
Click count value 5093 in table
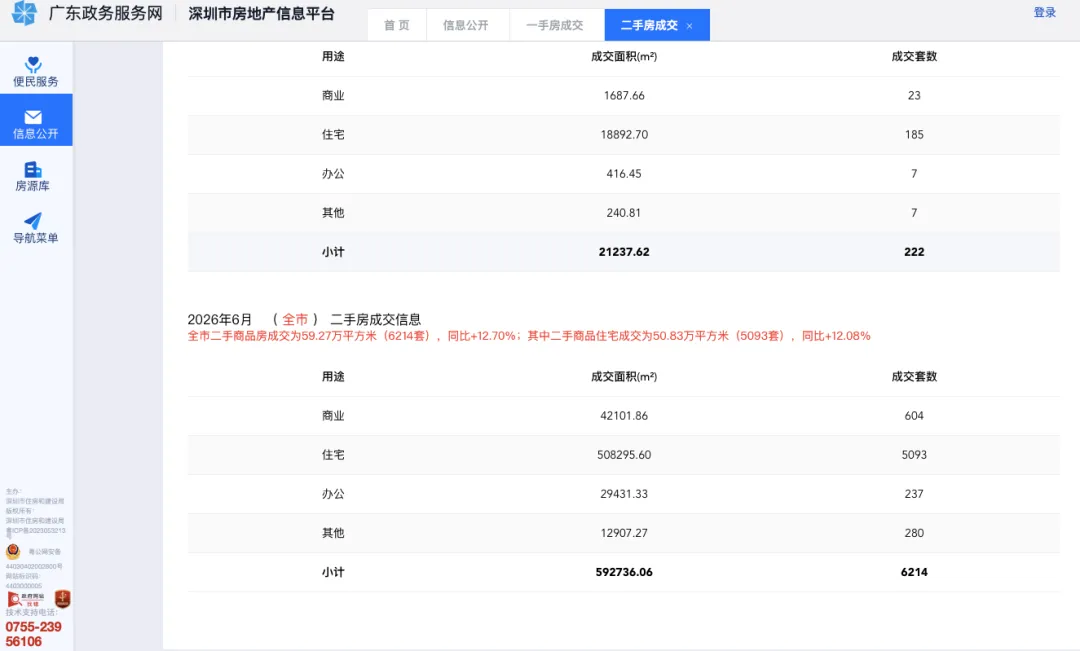click(914, 455)
